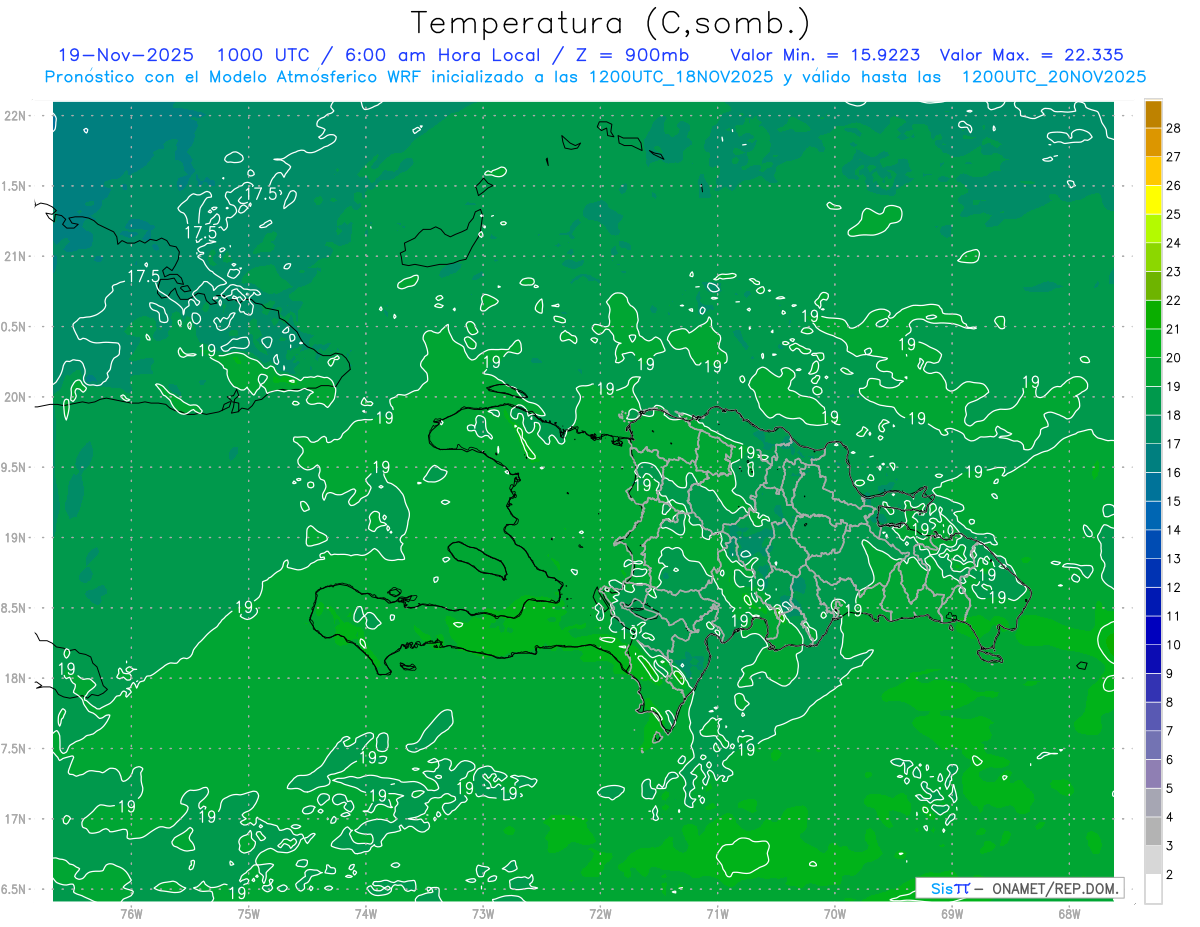The width and height of the screenshot is (1200, 927).
Task: Click the "0.5N" latitude label
Action: (x=13, y=327)
